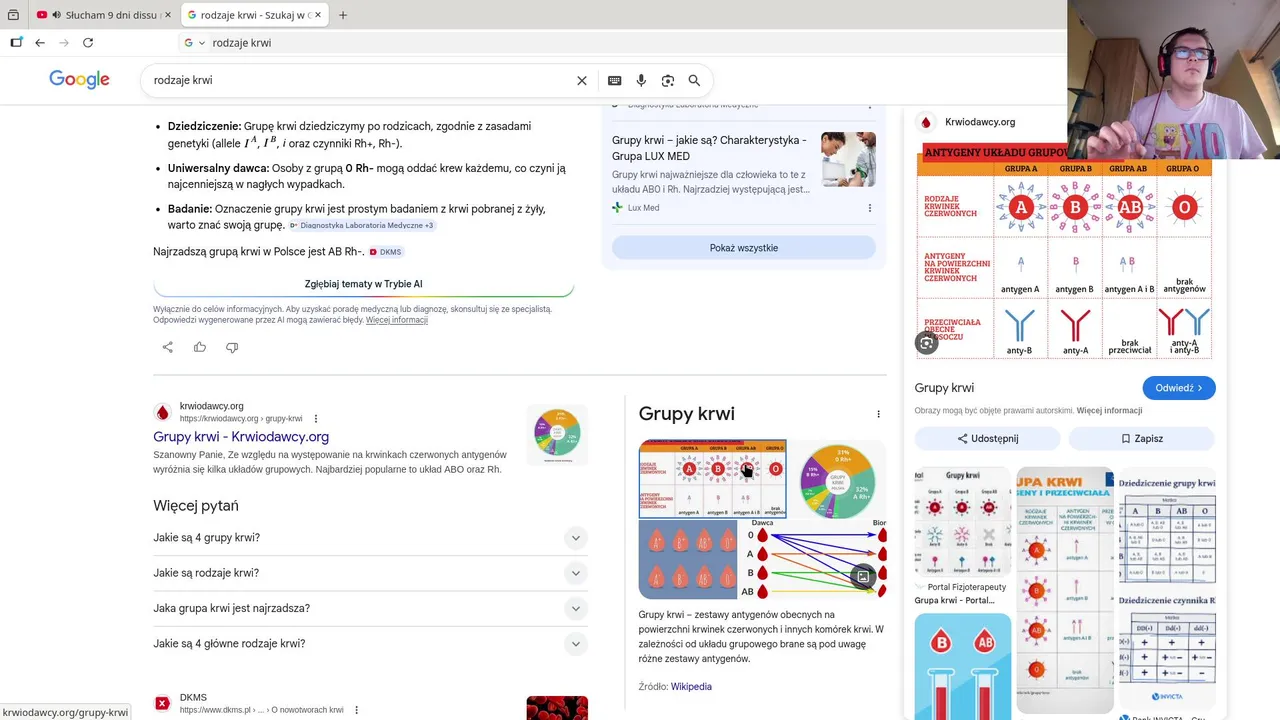Click the DKMS site favicon

[x=162, y=704]
